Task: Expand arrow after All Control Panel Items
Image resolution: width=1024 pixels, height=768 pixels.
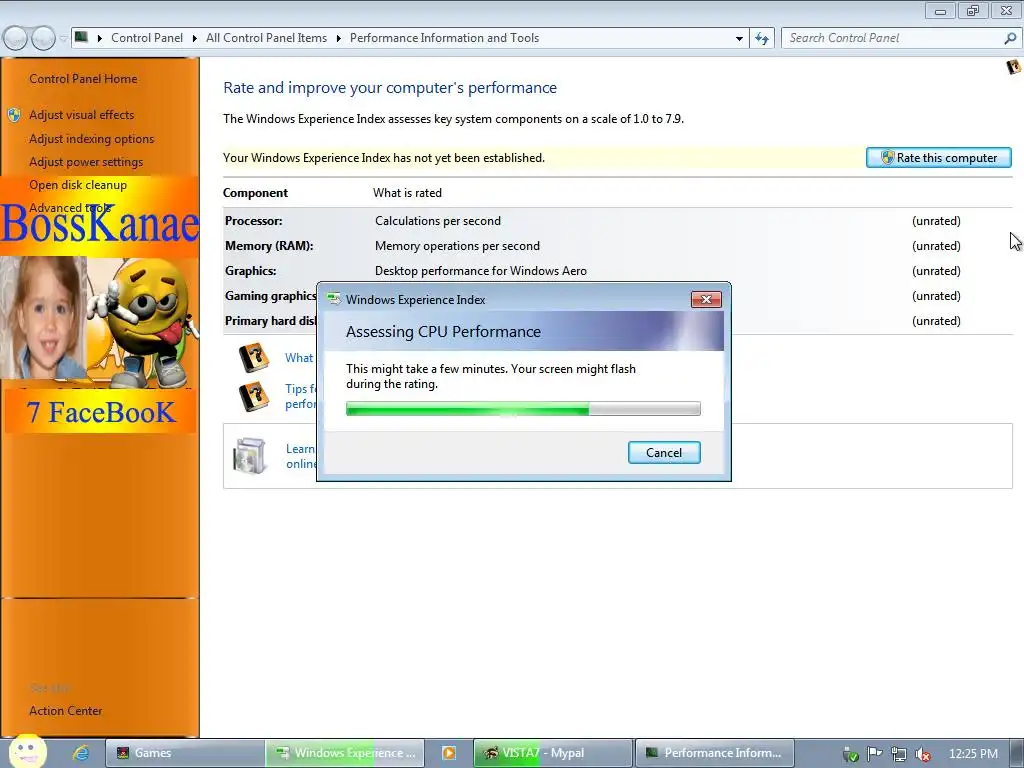Action: pos(338,39)
